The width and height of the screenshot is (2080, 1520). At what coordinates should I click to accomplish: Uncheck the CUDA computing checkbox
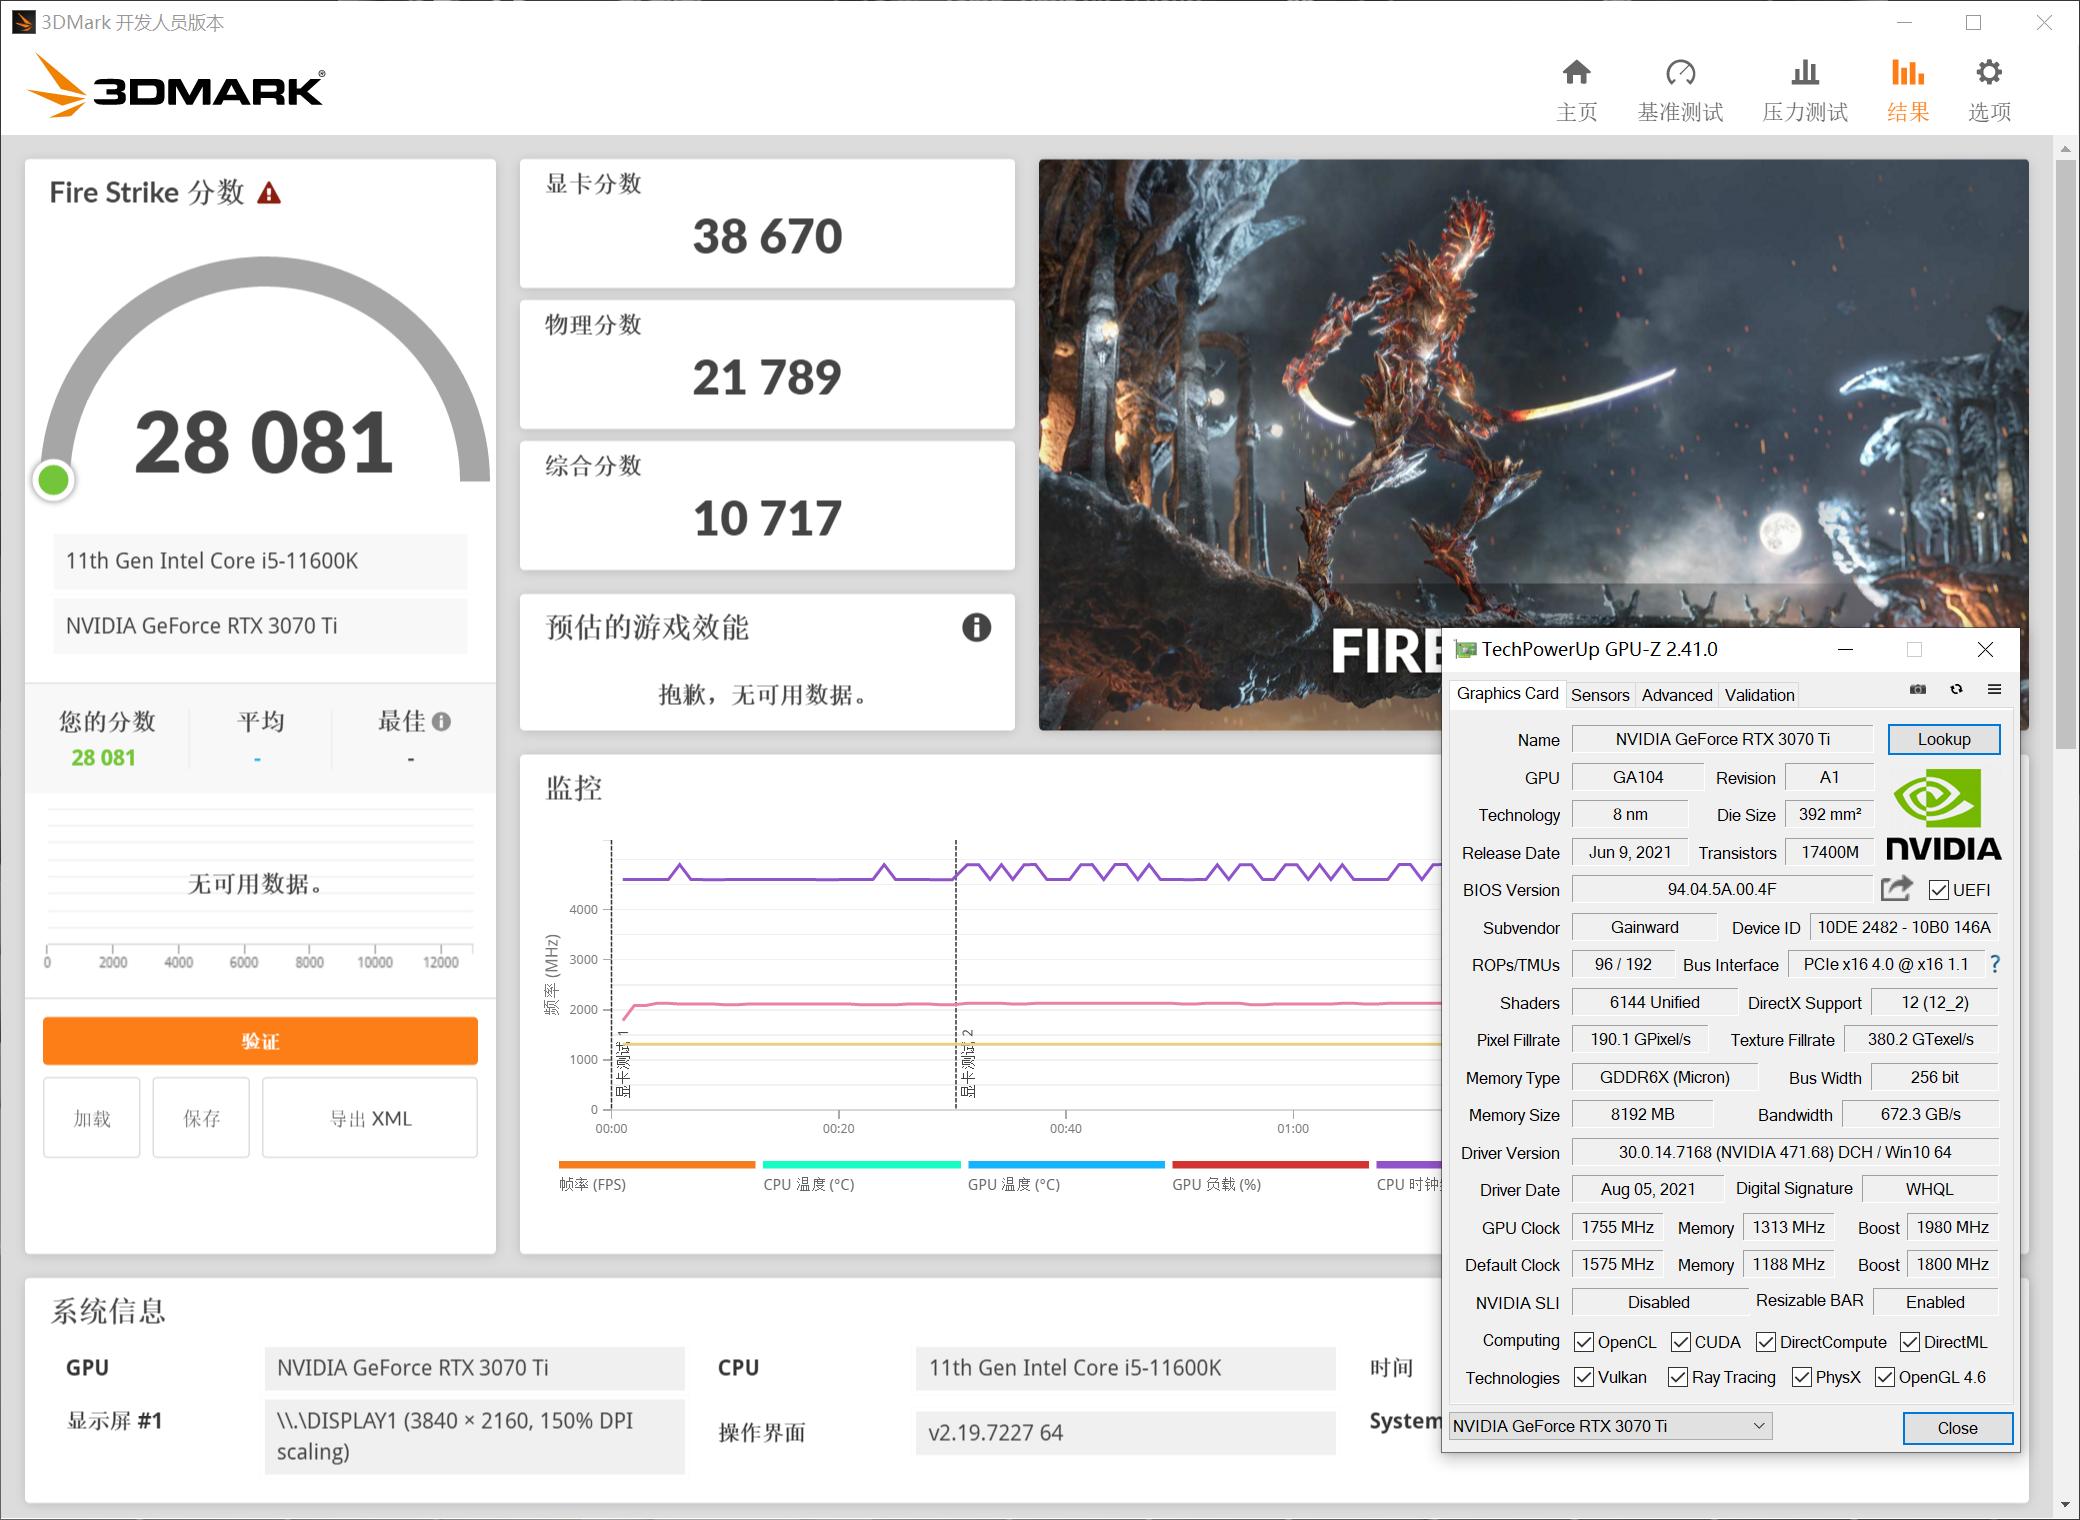[x=1679, y=1342]
